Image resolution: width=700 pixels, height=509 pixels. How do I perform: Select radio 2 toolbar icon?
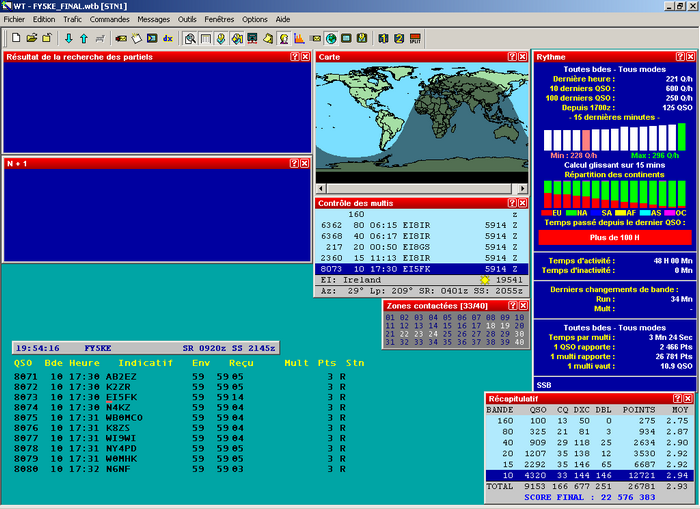tap(399, 38)
